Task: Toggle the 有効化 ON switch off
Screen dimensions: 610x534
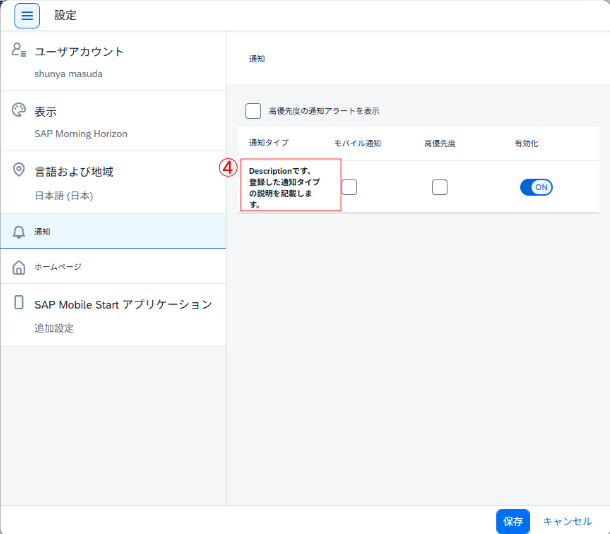Action: (x=536, y=187)
